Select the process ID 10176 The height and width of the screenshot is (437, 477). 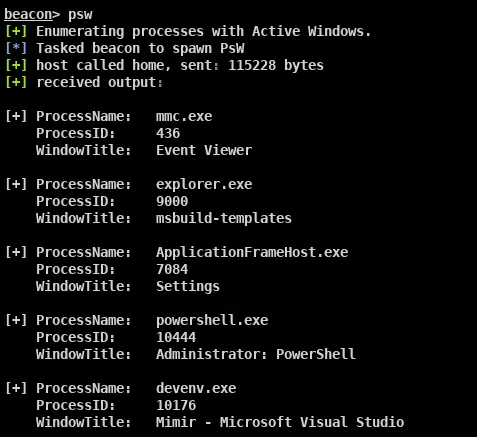pyautogui.click(x=176, y=405)
